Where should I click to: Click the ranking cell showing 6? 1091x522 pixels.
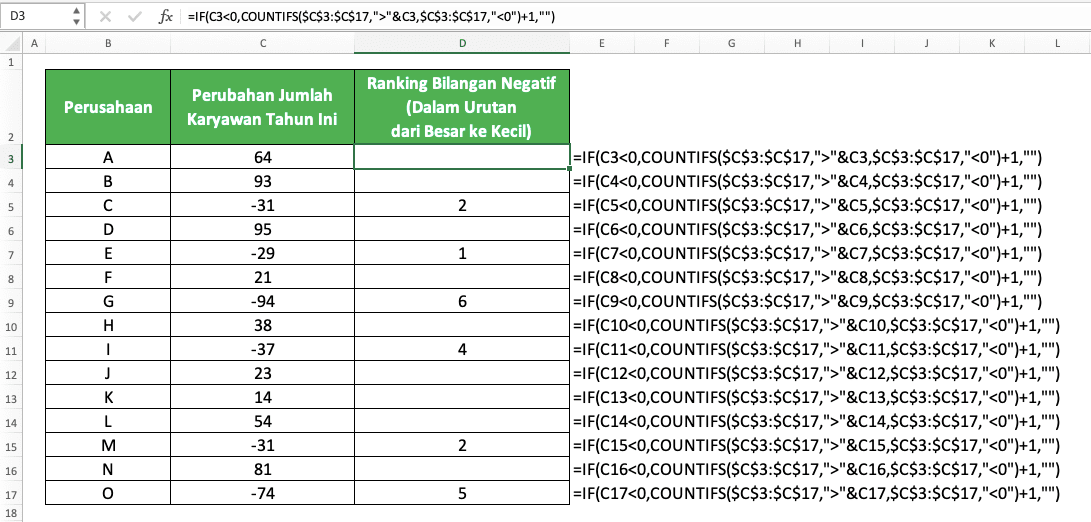pos(462,301)
